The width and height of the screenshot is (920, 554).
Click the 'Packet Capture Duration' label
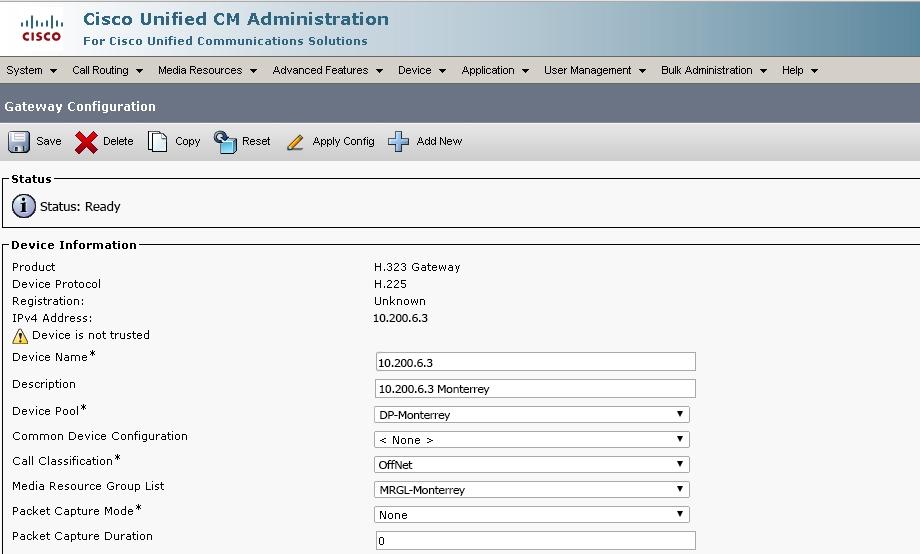click(x=82, y=536)
